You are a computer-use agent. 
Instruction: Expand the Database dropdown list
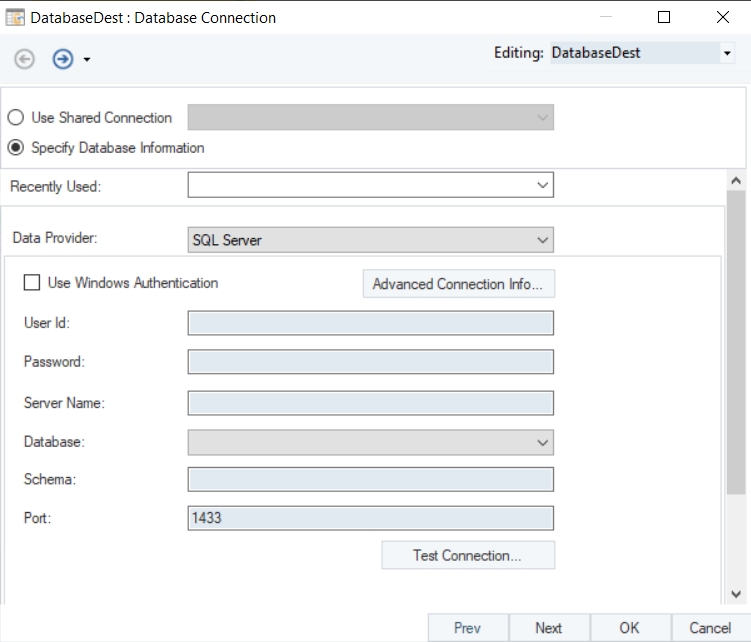(x=542, y=442)
